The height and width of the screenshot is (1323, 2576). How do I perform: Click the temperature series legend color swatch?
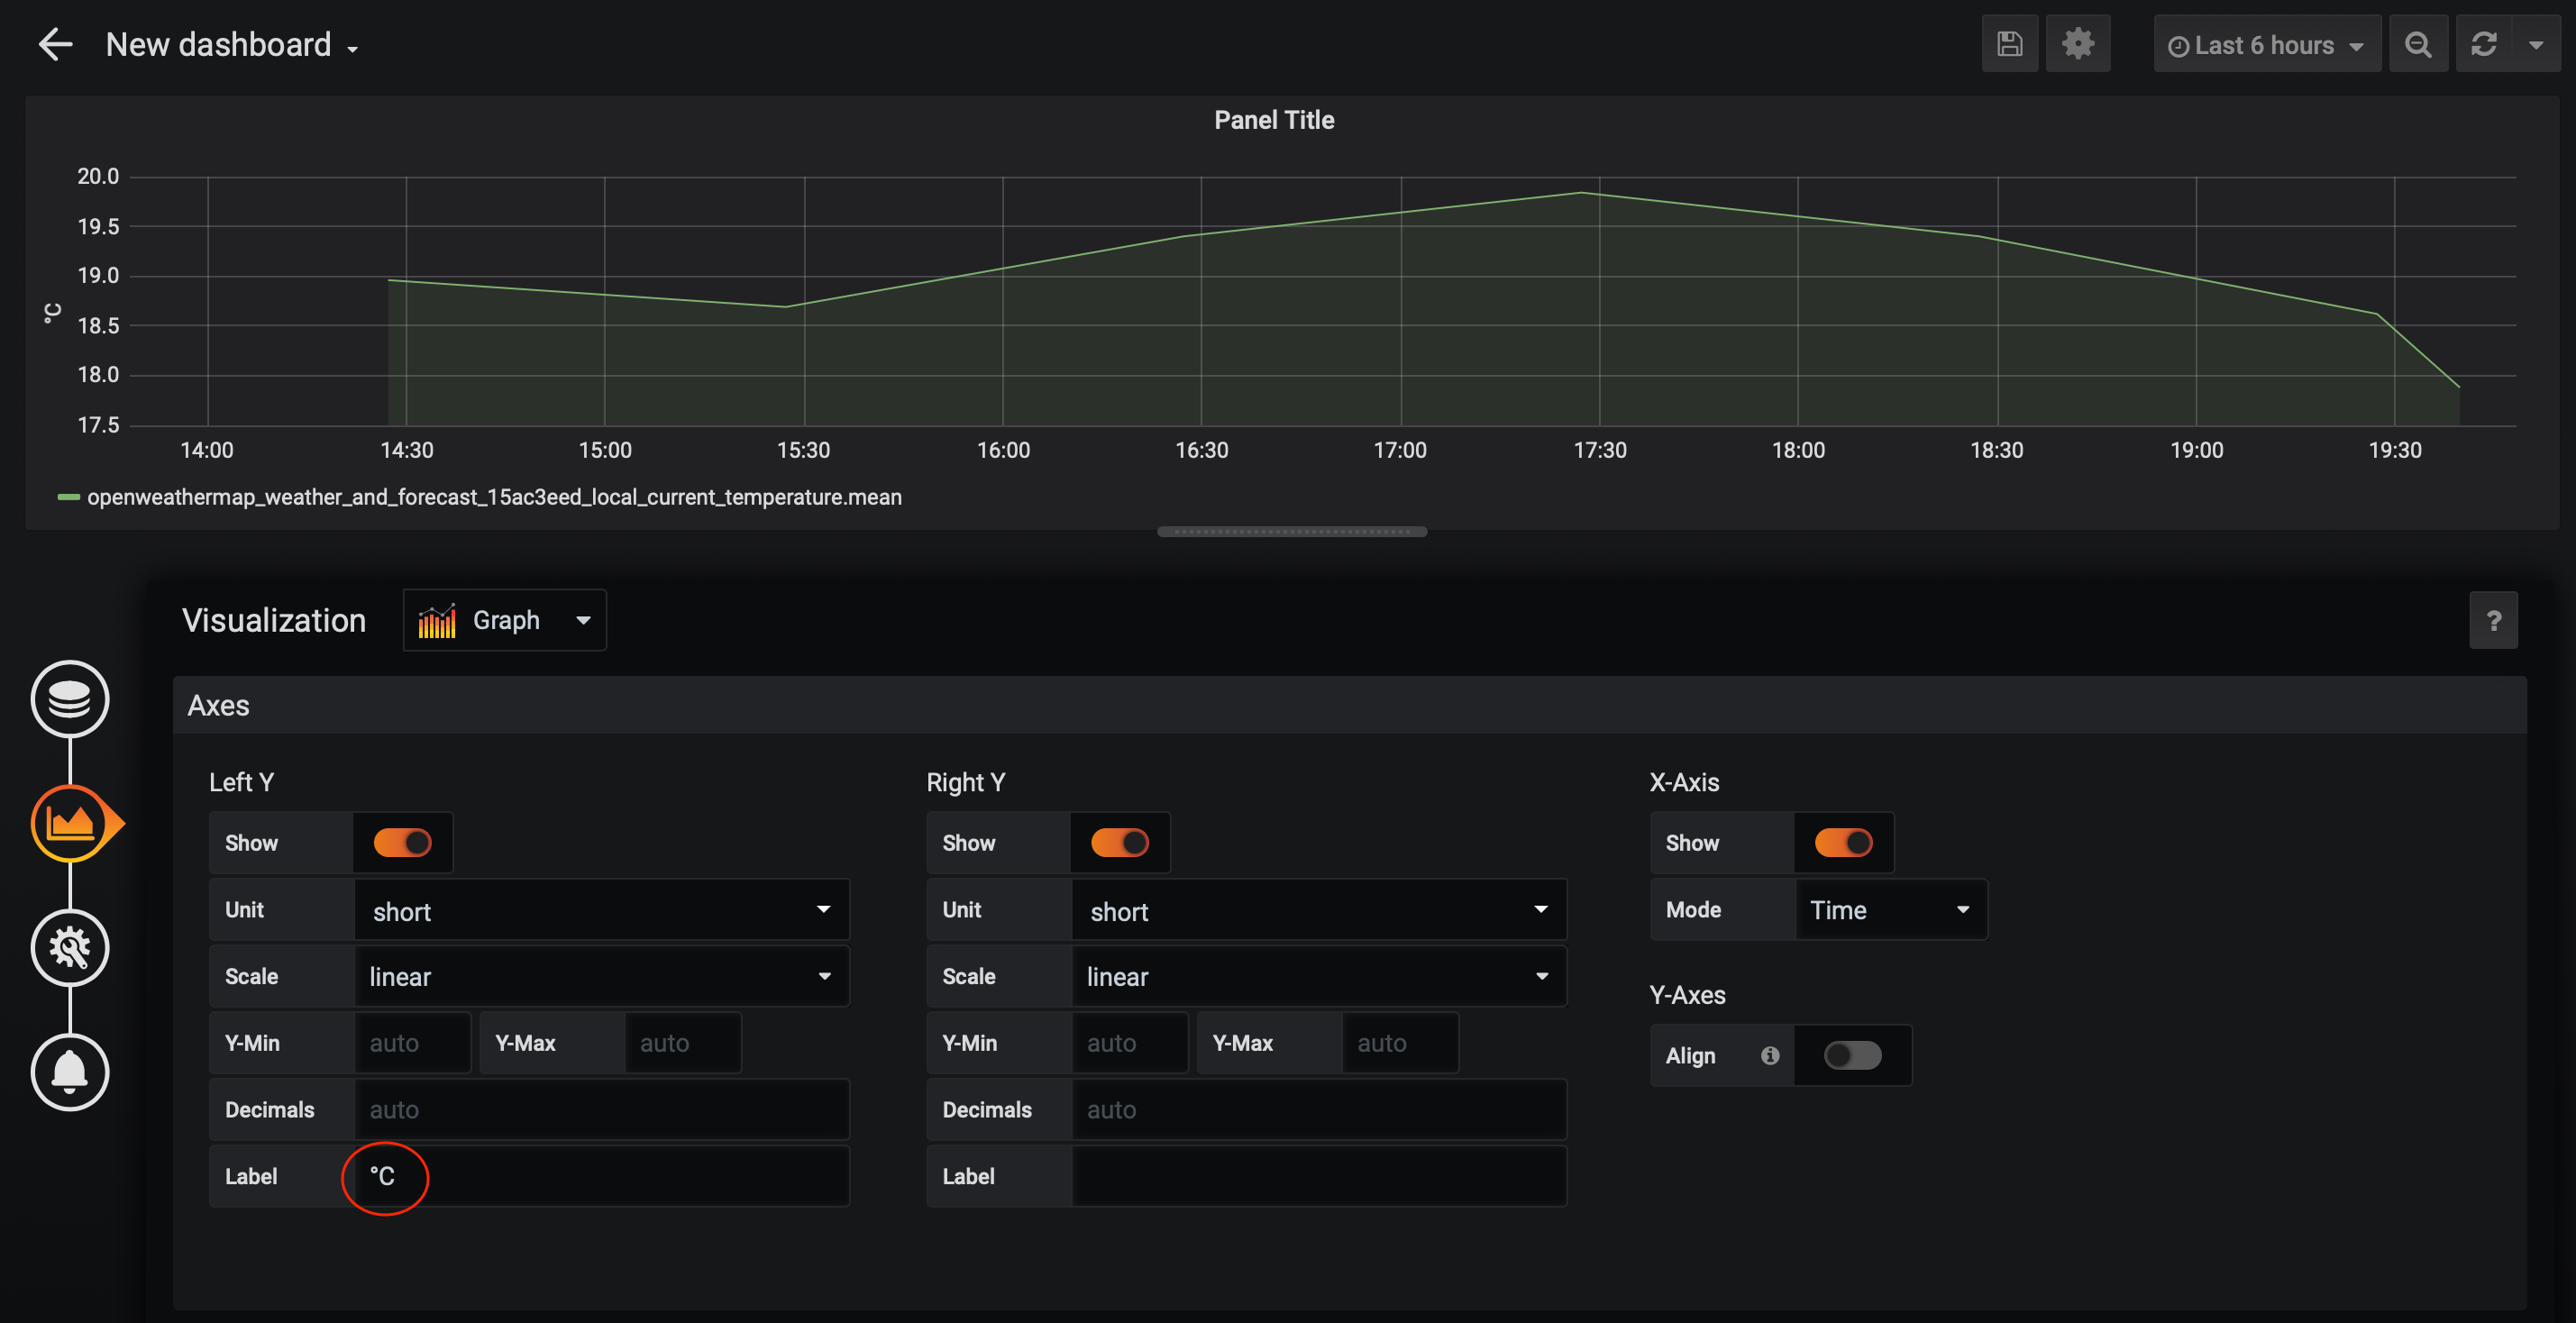coord(68,497)
